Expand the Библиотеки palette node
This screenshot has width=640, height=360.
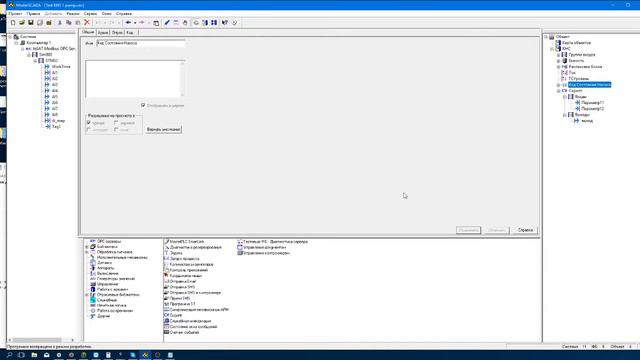point(87,247)
